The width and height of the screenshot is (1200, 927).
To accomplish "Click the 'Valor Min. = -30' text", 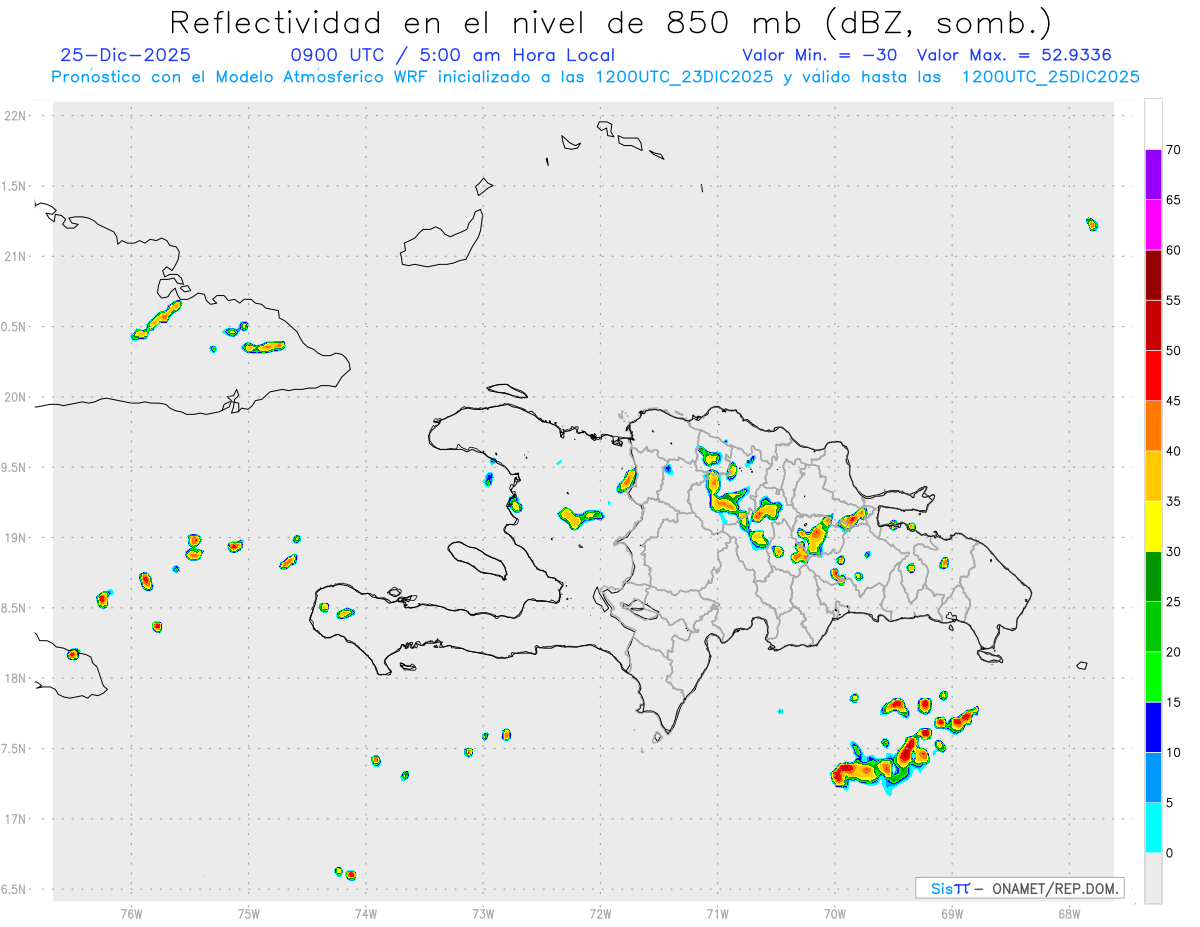I will [819, 55].
